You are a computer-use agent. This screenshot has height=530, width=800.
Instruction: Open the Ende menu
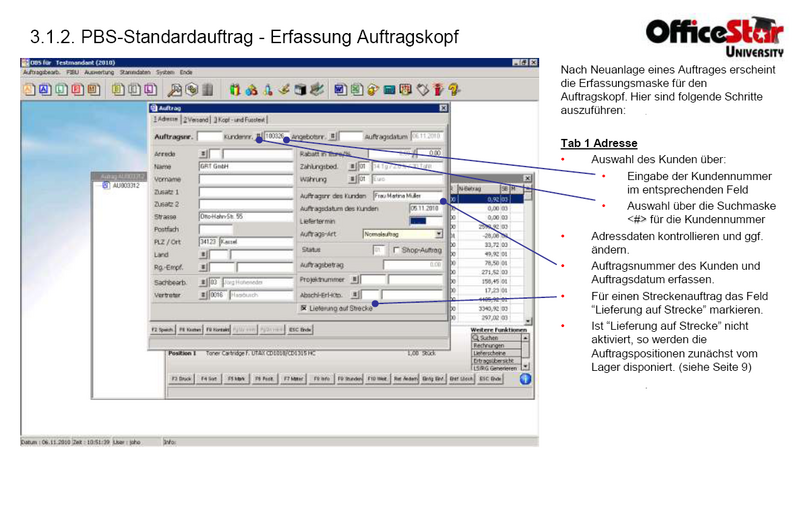(186, 72)
